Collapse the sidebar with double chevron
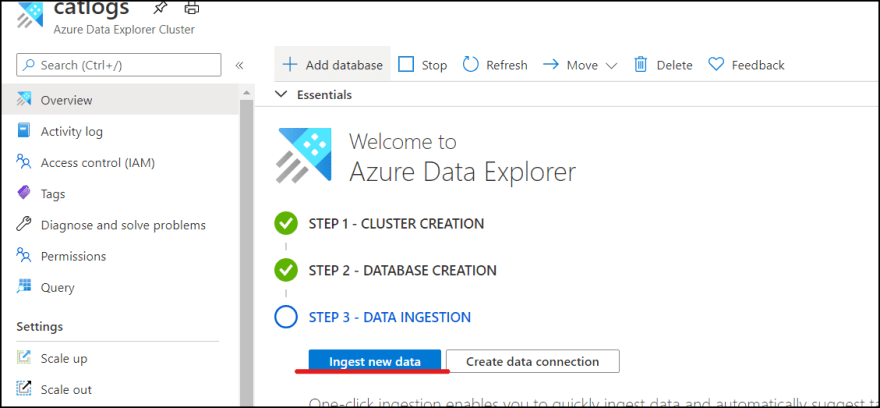Viewport: 880px width, 408px height. click(239, 65)
